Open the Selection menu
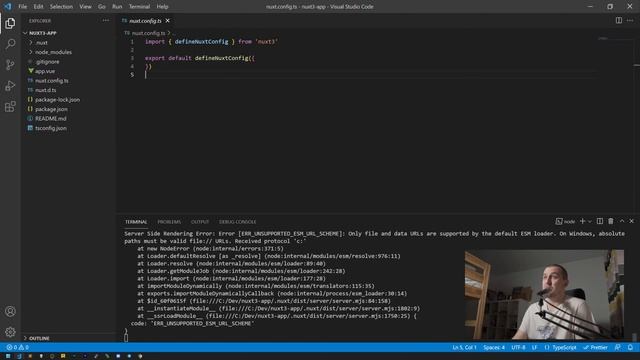The height and width of the screenshot is (360, 640). click(x=61, y=7)
